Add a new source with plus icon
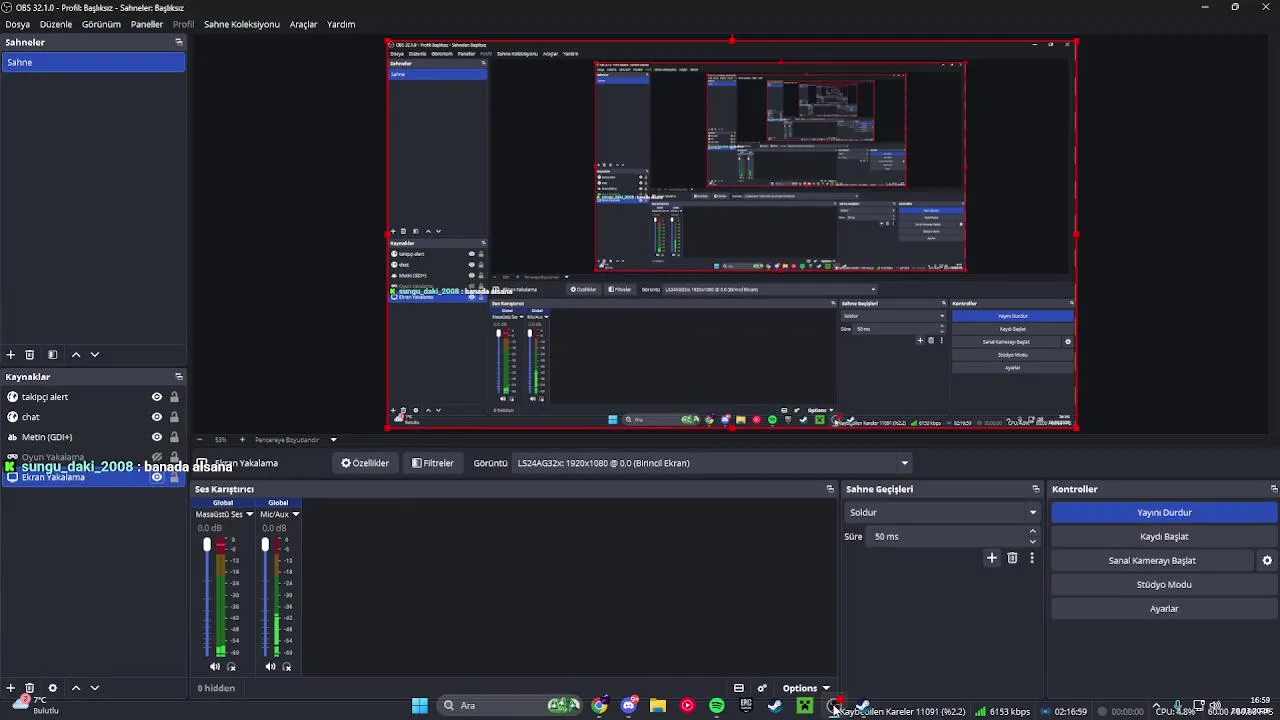The image size is (1280, 720). (11, 688)
